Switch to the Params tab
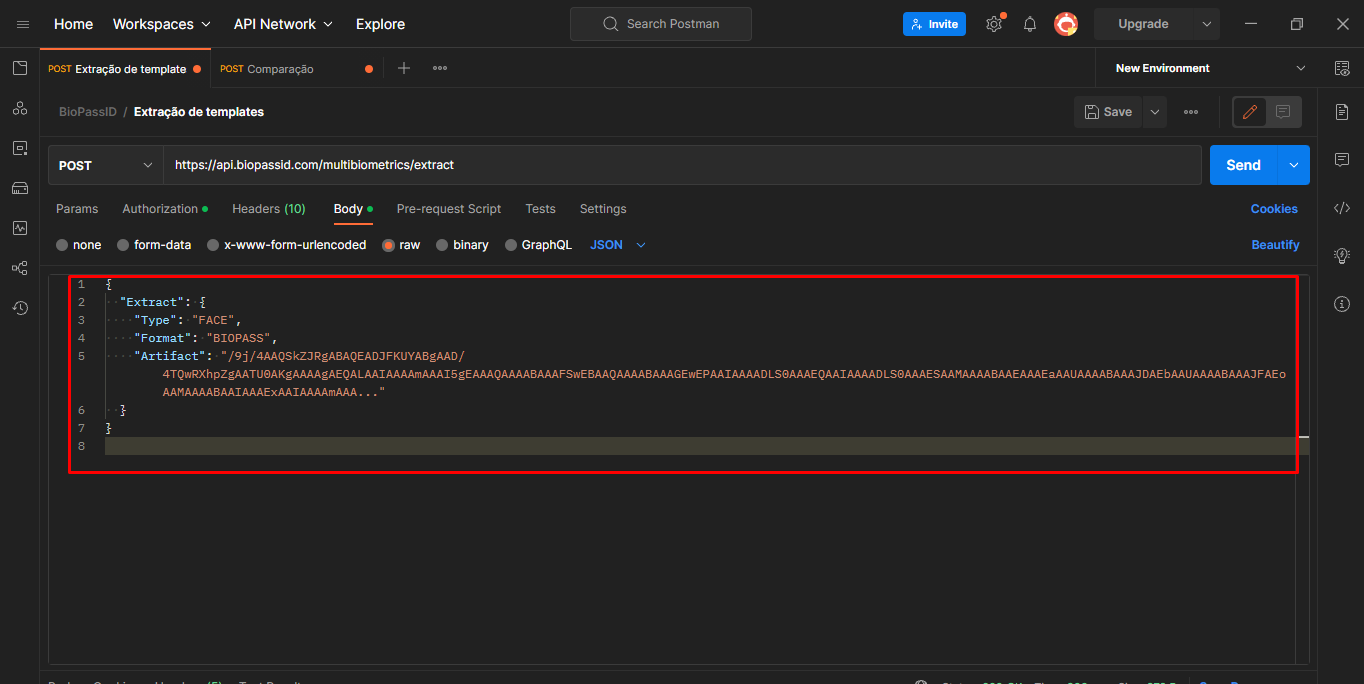 tap(77, 209)
